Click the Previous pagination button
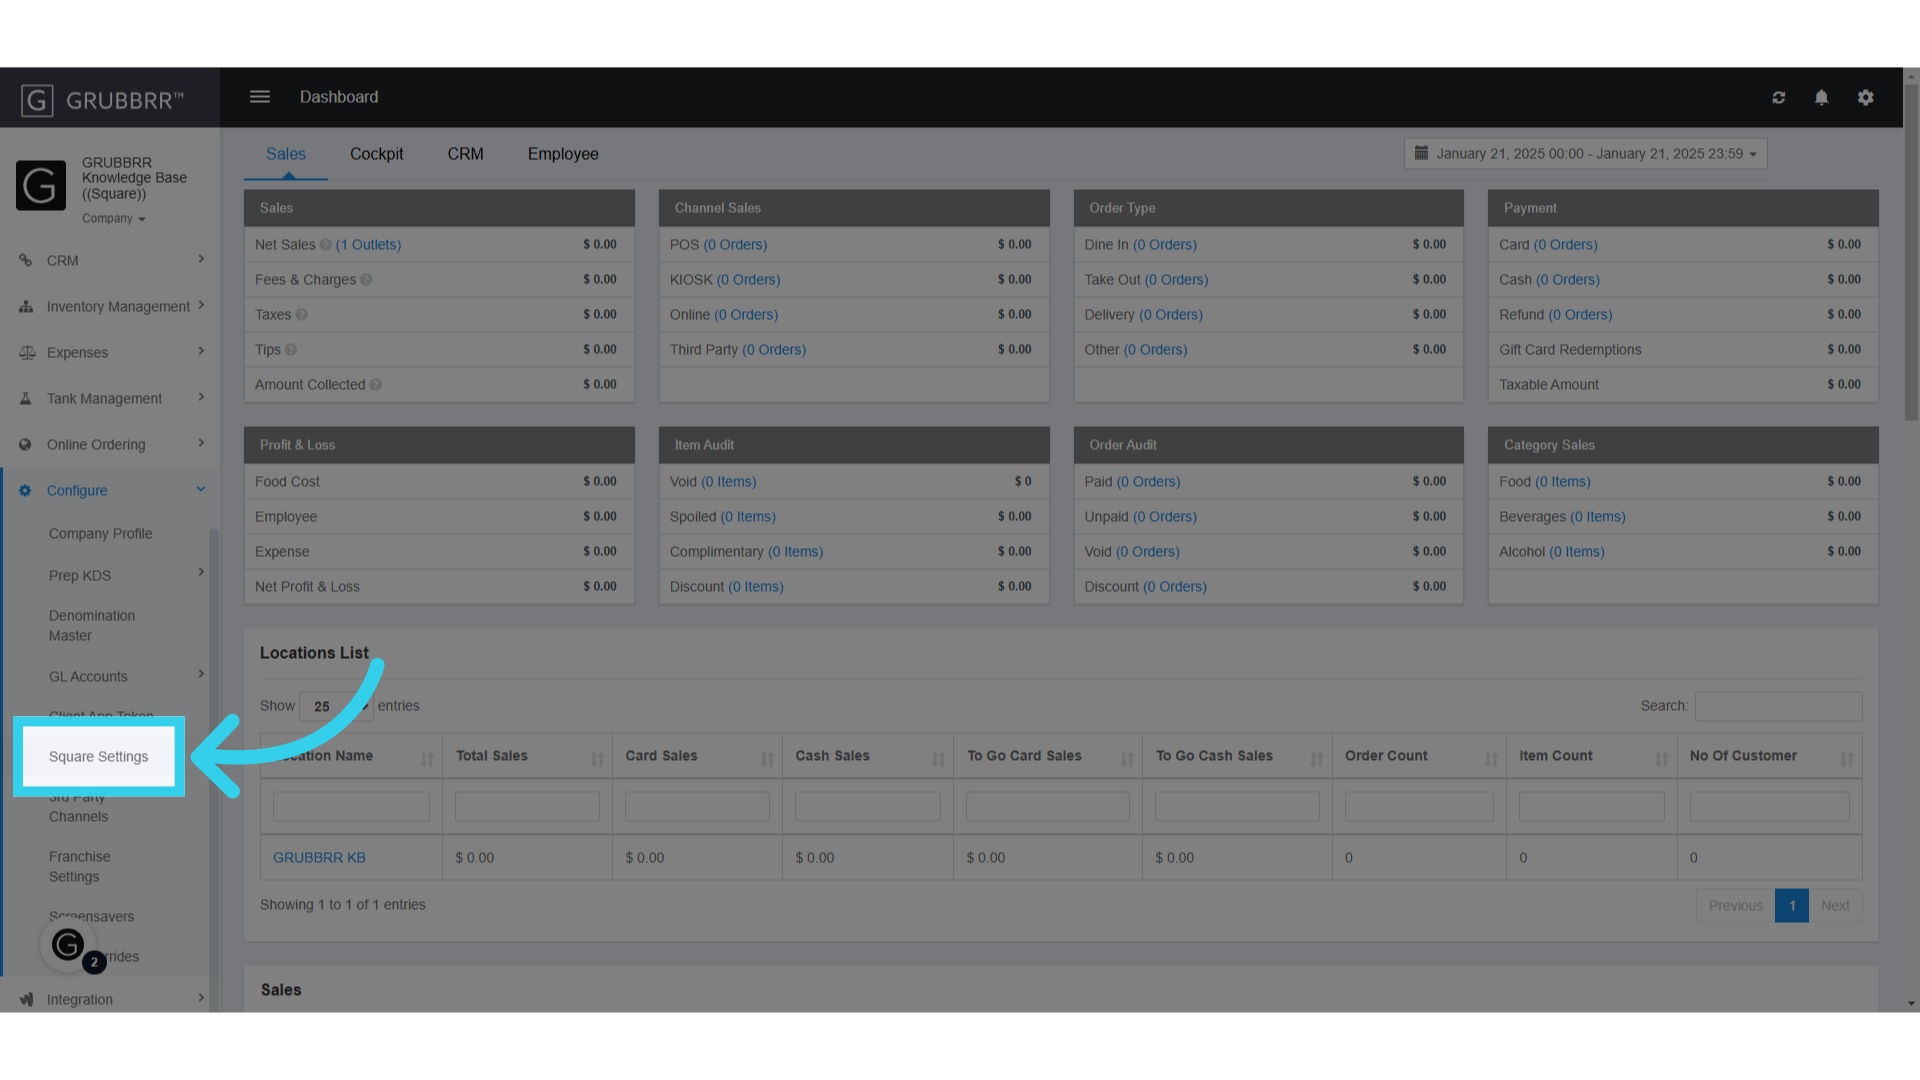Image resolution: width=1920 pixels, height=1080 pixels. (1735, 906)
